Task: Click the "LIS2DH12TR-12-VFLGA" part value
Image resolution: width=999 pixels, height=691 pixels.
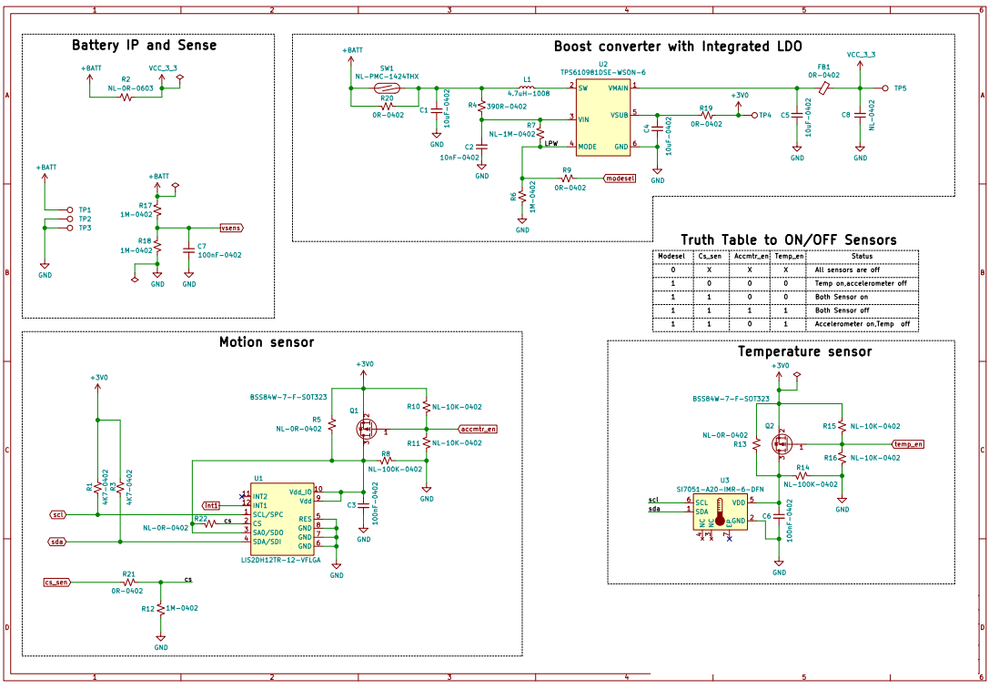Action: click(281, 560)
